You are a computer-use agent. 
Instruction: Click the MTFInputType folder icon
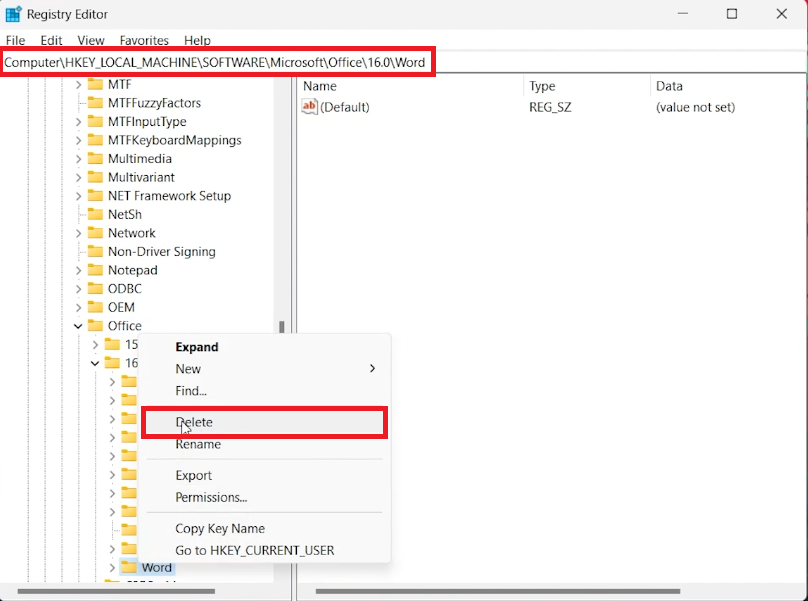95,121
